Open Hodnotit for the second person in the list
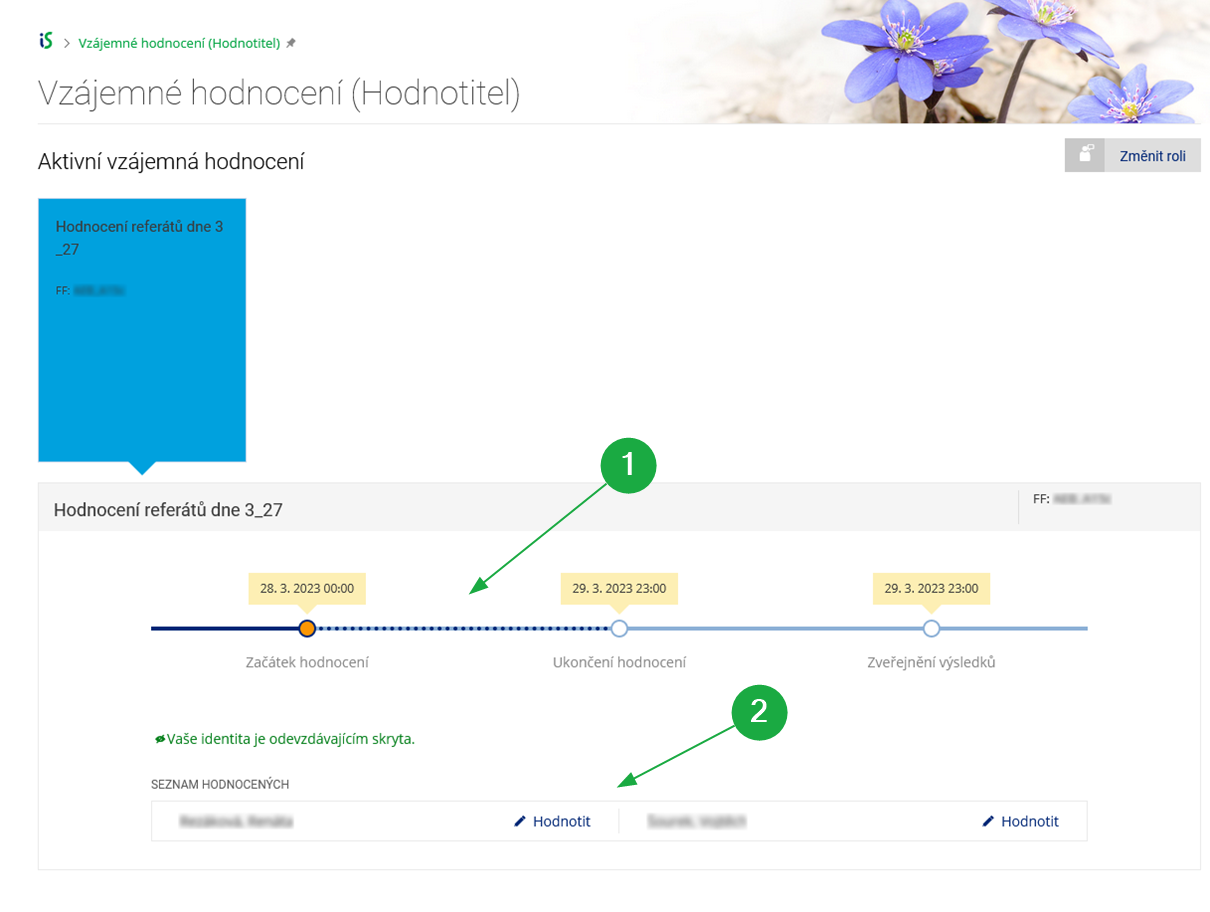Viewport: 1210px width, 912px height. [1029, 821]
